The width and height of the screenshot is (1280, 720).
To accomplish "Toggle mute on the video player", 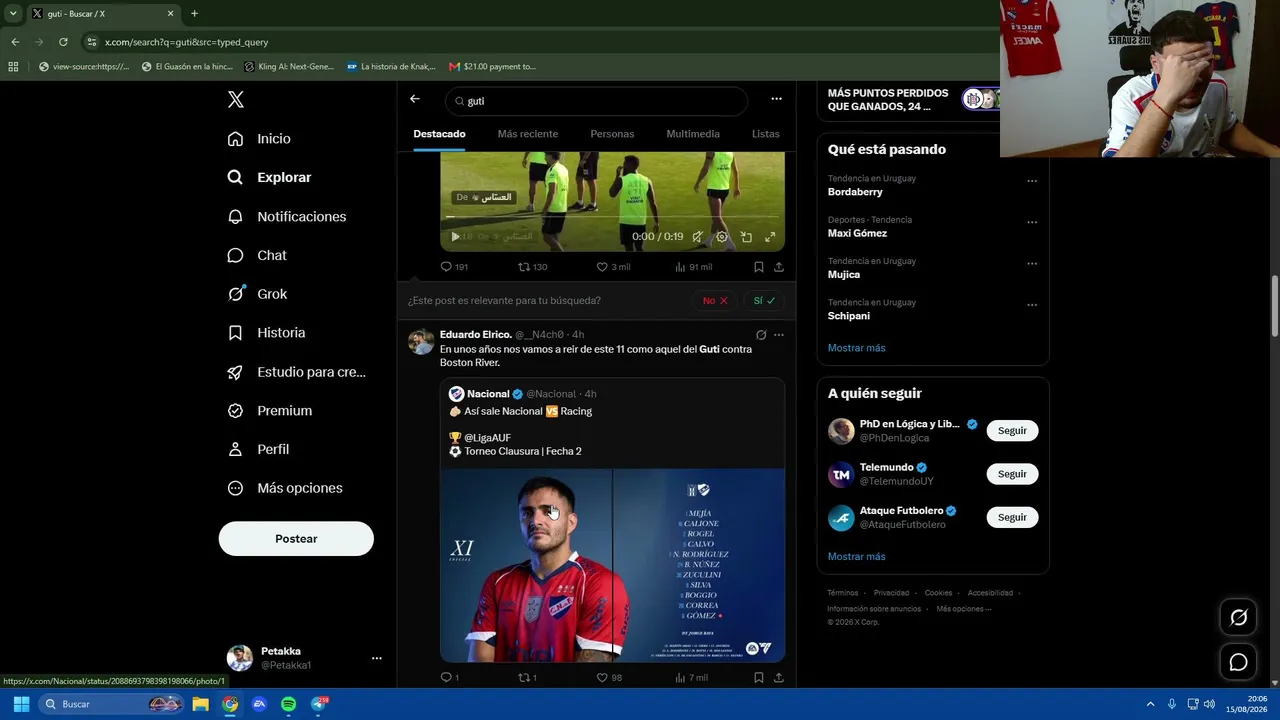I will coord(698,237).
